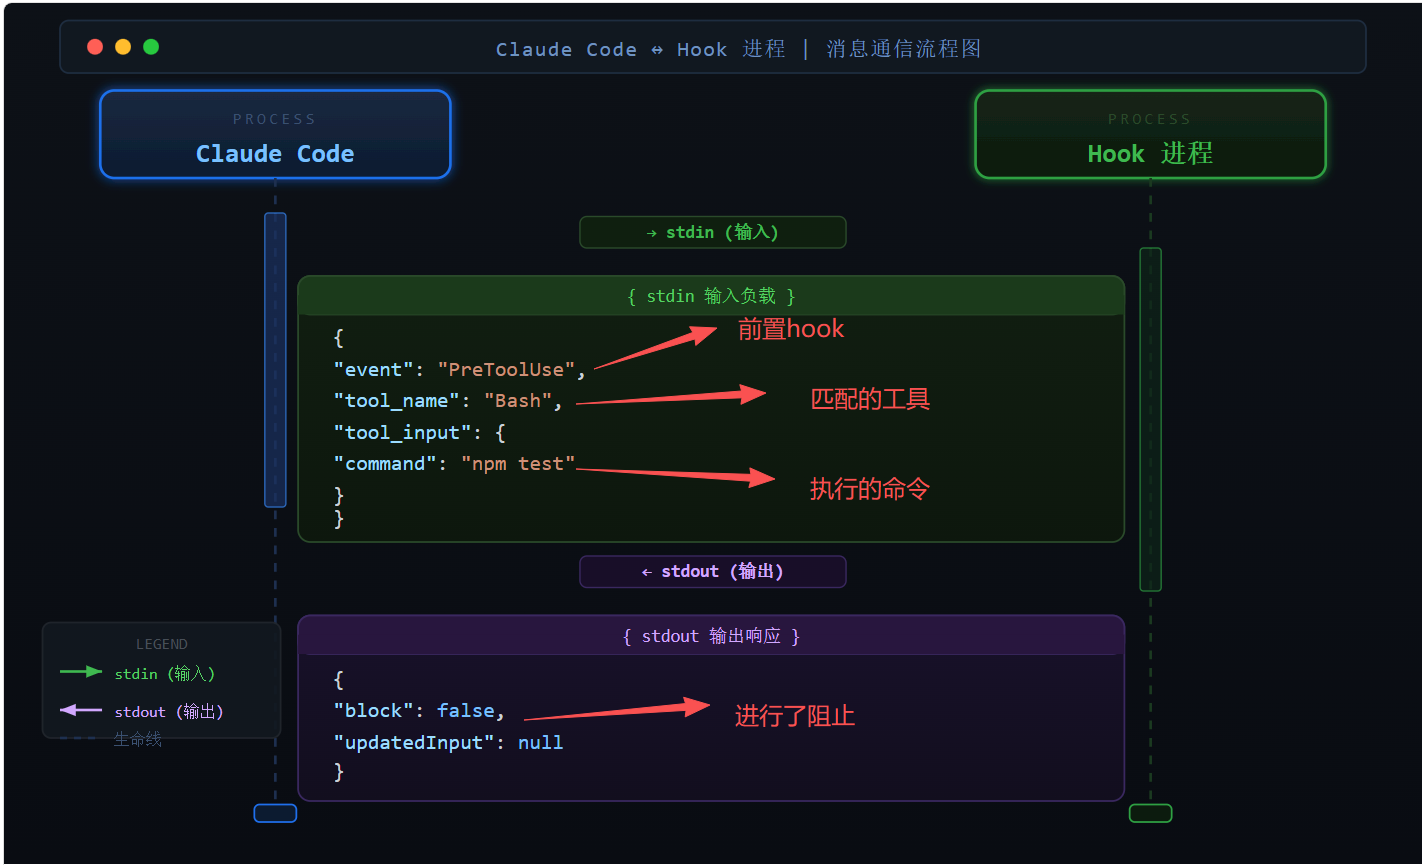The width and height of the screenshot is (1422, 865).
Task: Click the LEGEND heading
Action: coord(162,644)
